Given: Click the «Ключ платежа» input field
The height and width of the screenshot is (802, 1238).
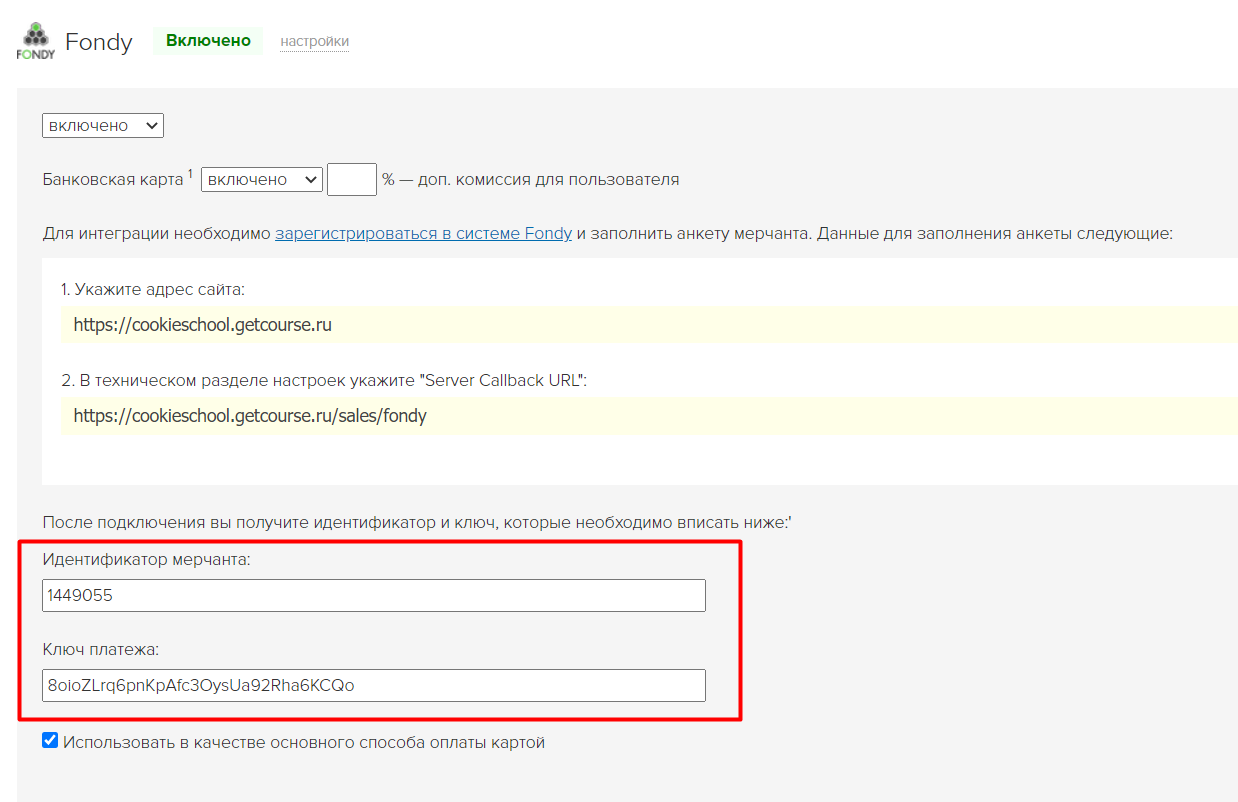Looking at the screenshot, I should [x=374, y=685].
